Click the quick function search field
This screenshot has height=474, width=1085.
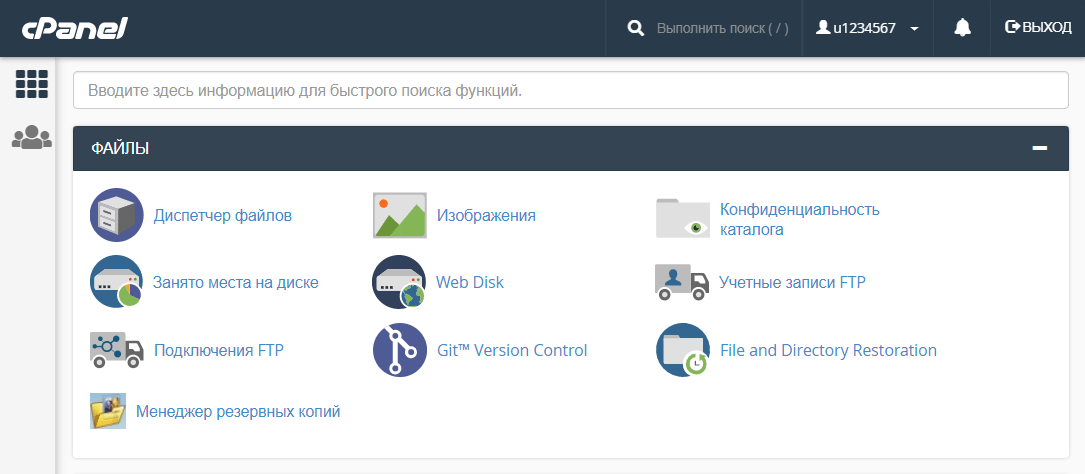point(570,90)
